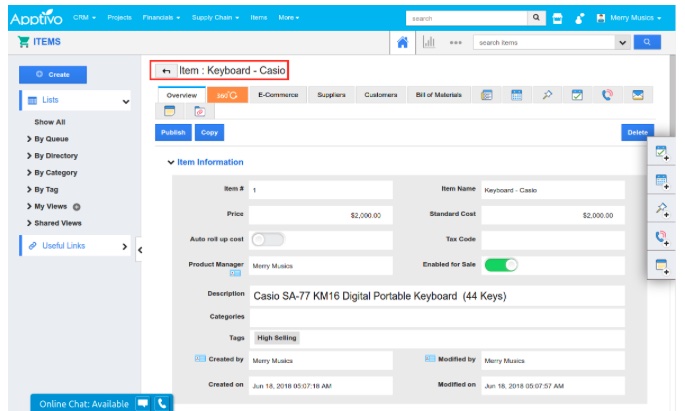Go to Items home icon

click(402, 42)
